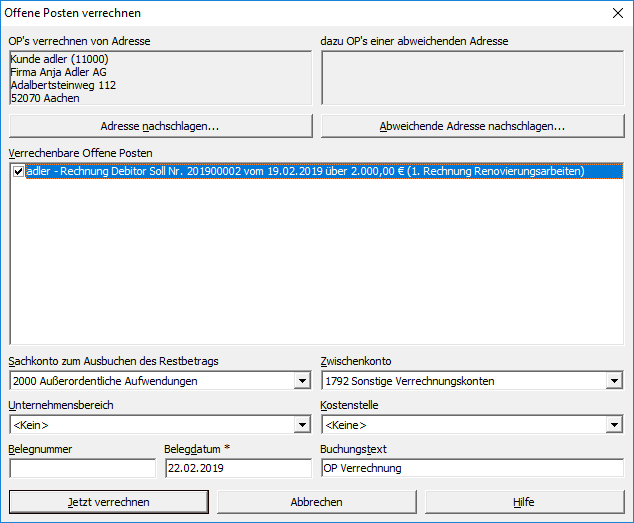Click into the Belegnummer field

(82, 468)
